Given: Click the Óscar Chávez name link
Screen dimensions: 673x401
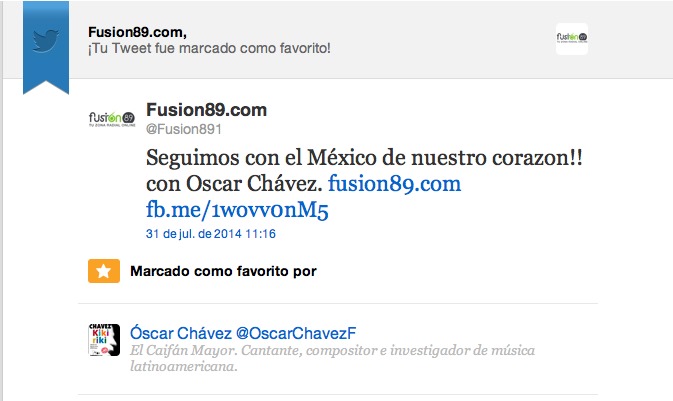Looking at the screenshot, I should 181,333.
